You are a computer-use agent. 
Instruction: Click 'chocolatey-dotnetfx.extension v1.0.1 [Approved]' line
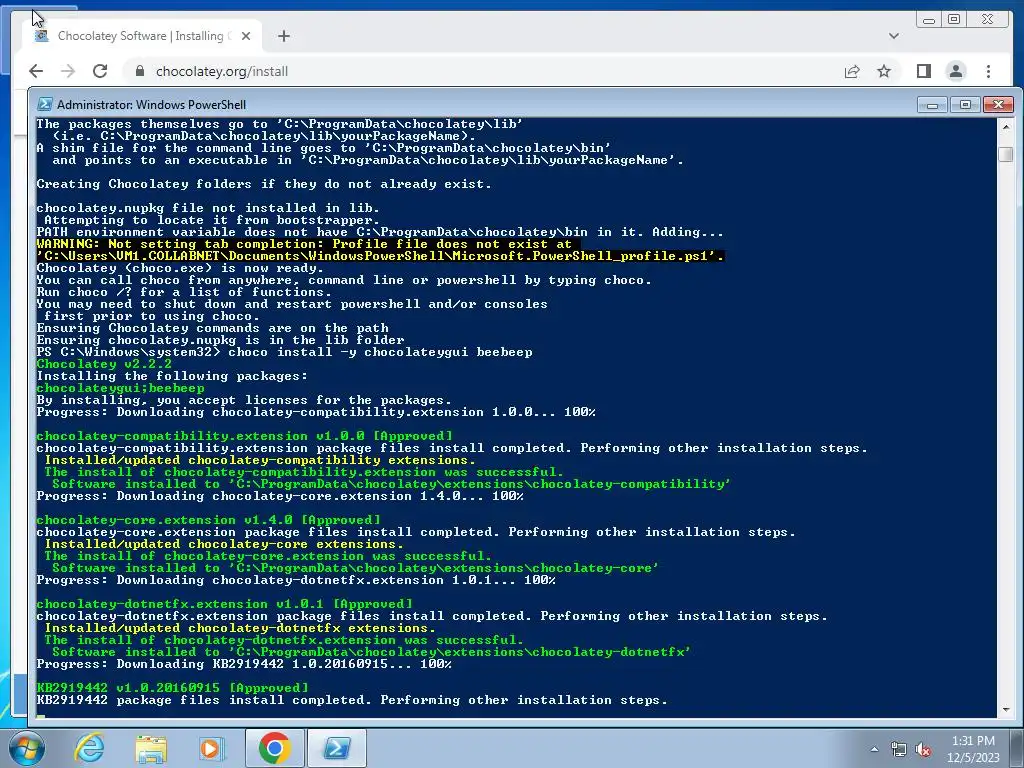point(224,603)
